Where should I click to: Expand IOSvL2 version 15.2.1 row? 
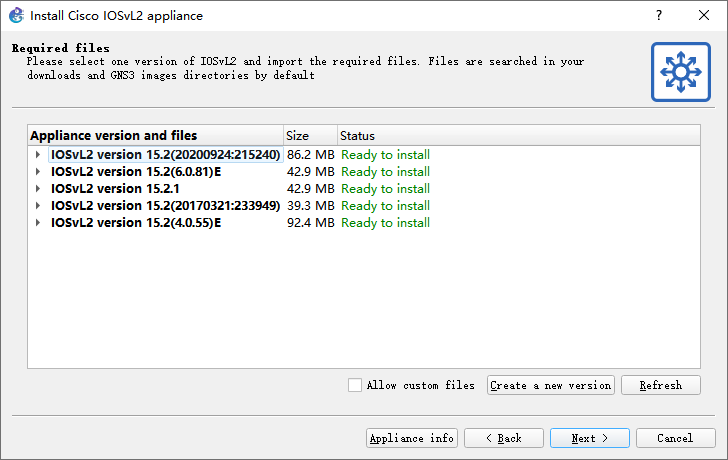(x=38, y=188)
